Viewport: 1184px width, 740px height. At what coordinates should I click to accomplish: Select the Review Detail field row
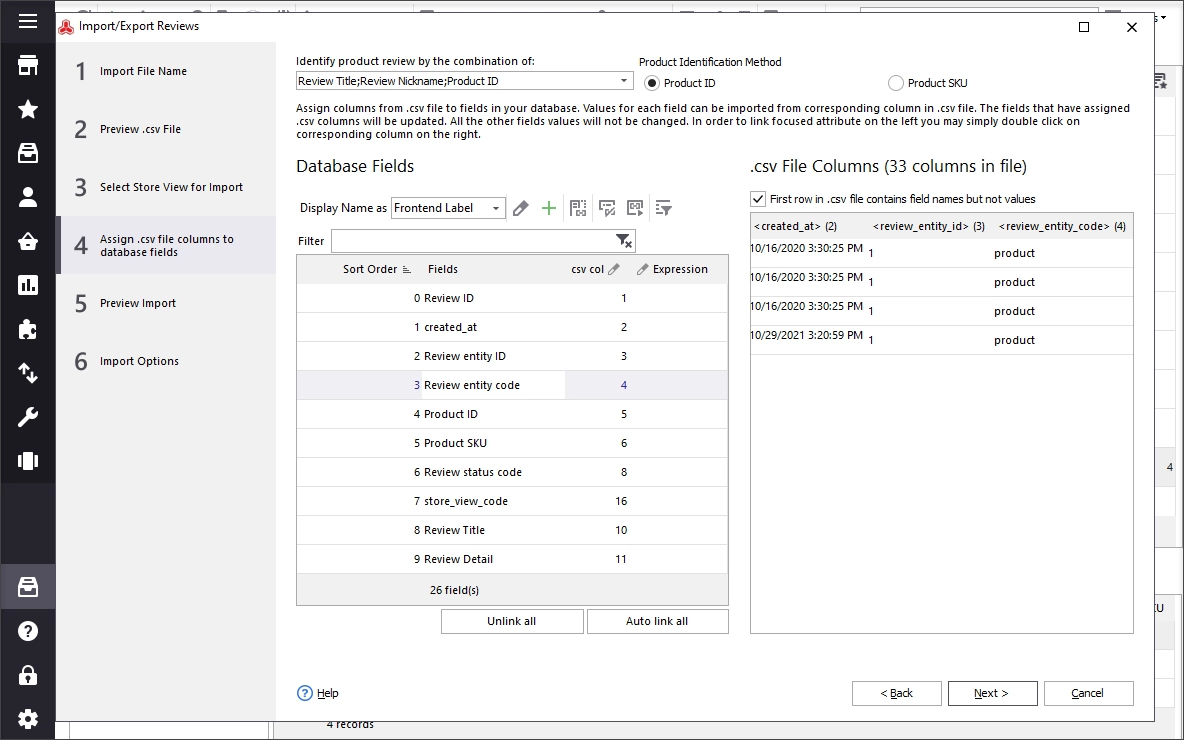[512, 560]
